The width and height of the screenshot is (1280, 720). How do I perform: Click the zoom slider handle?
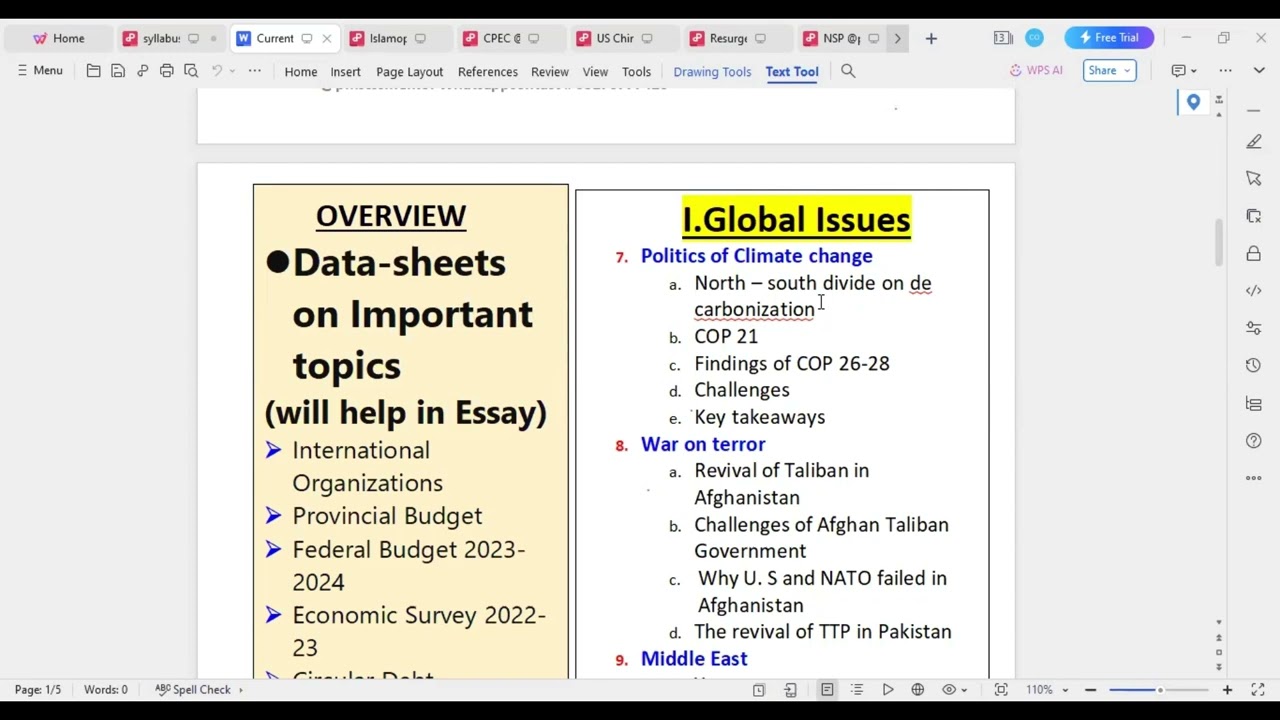point(1160,689)
